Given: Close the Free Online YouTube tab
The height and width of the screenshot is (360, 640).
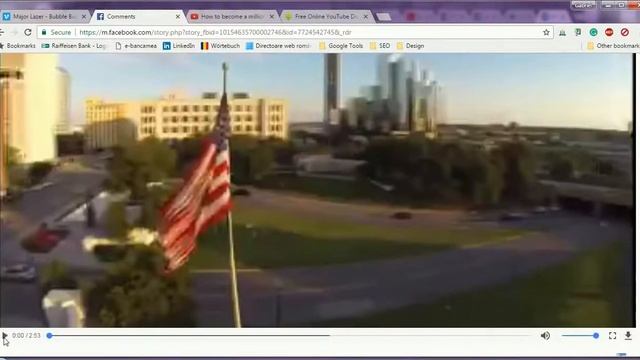Looking at the screenshot, I should pos(366,16).
